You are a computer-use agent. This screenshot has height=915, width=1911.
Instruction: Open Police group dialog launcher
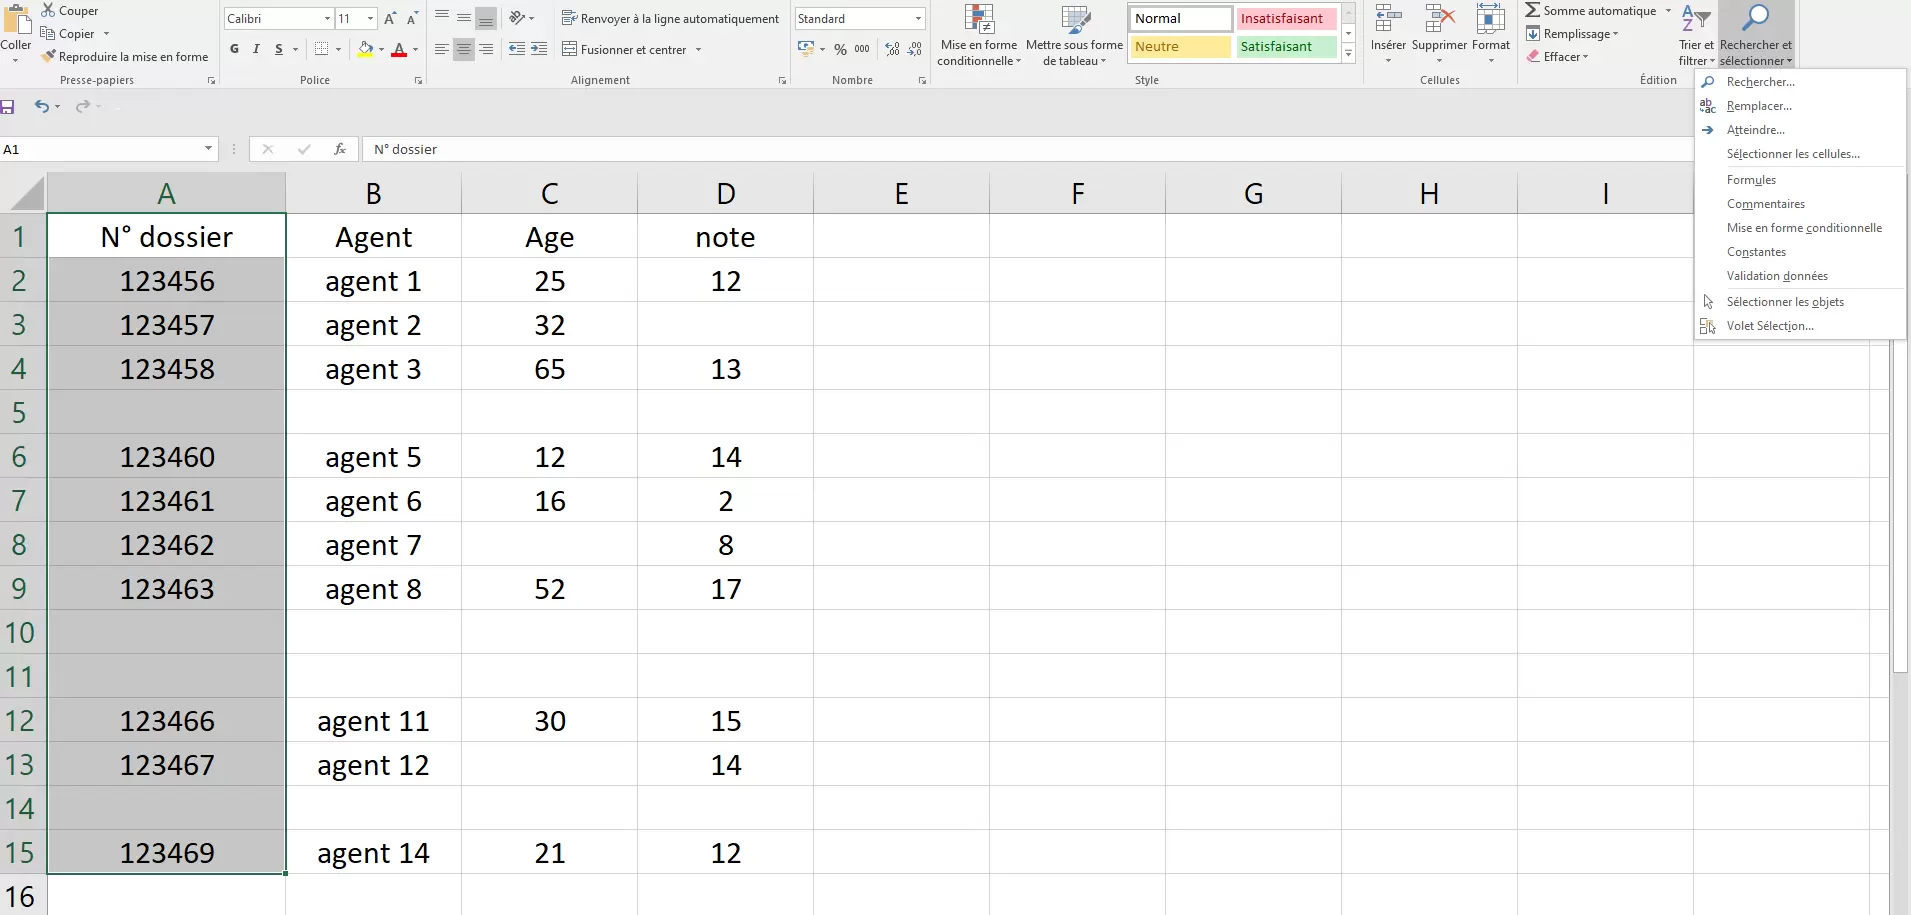click(x=418, y=81)
